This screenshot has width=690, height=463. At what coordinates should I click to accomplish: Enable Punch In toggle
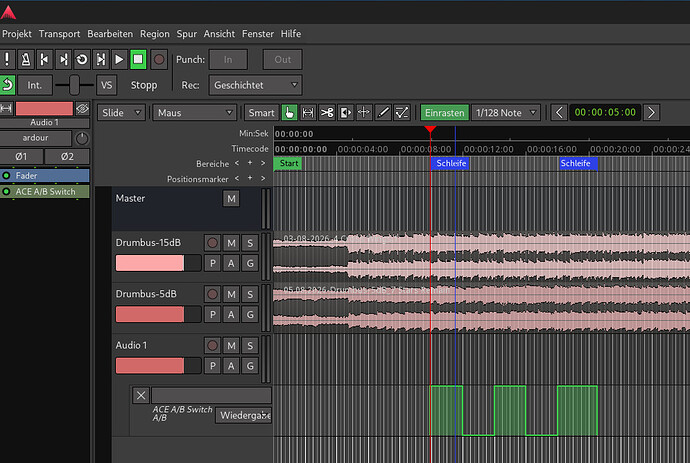[228, 59]
